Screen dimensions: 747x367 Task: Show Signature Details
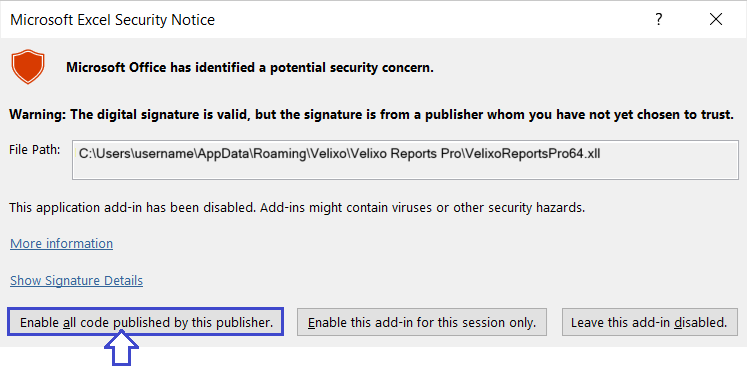[x=76, y=280]
